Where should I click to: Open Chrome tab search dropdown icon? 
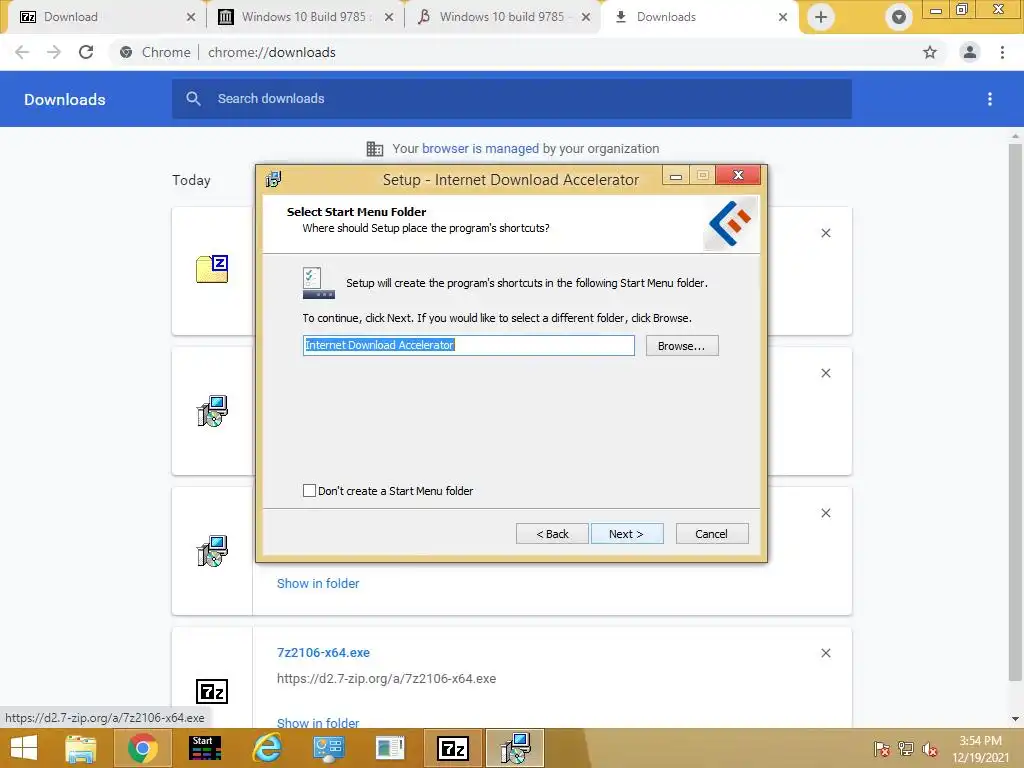pos(899,17)
